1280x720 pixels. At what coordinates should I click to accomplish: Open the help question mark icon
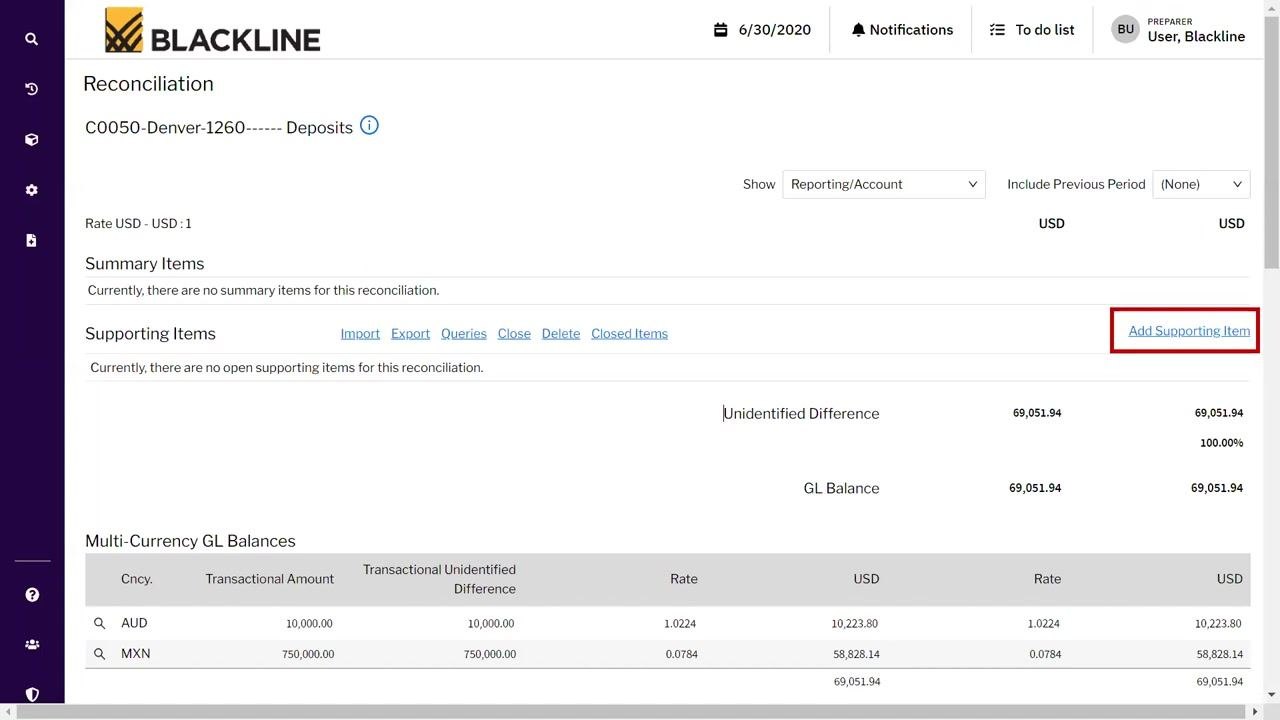click(32, 595)
